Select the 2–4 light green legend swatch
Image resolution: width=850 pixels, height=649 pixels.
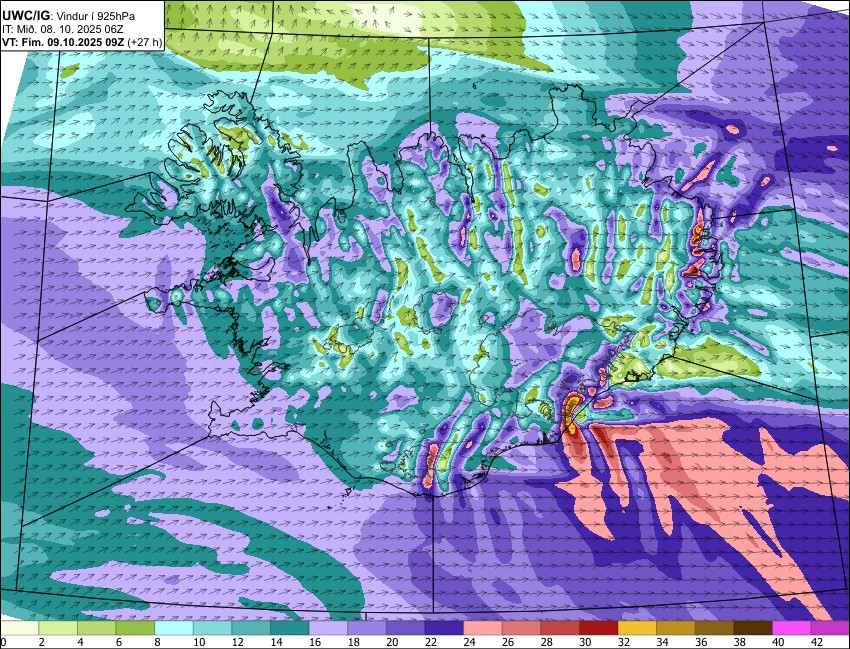point(58,628)
